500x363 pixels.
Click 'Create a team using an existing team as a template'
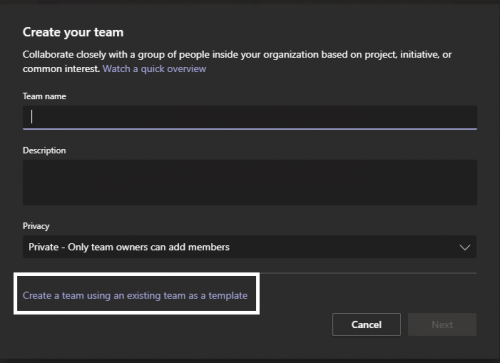tap(135, 295)
